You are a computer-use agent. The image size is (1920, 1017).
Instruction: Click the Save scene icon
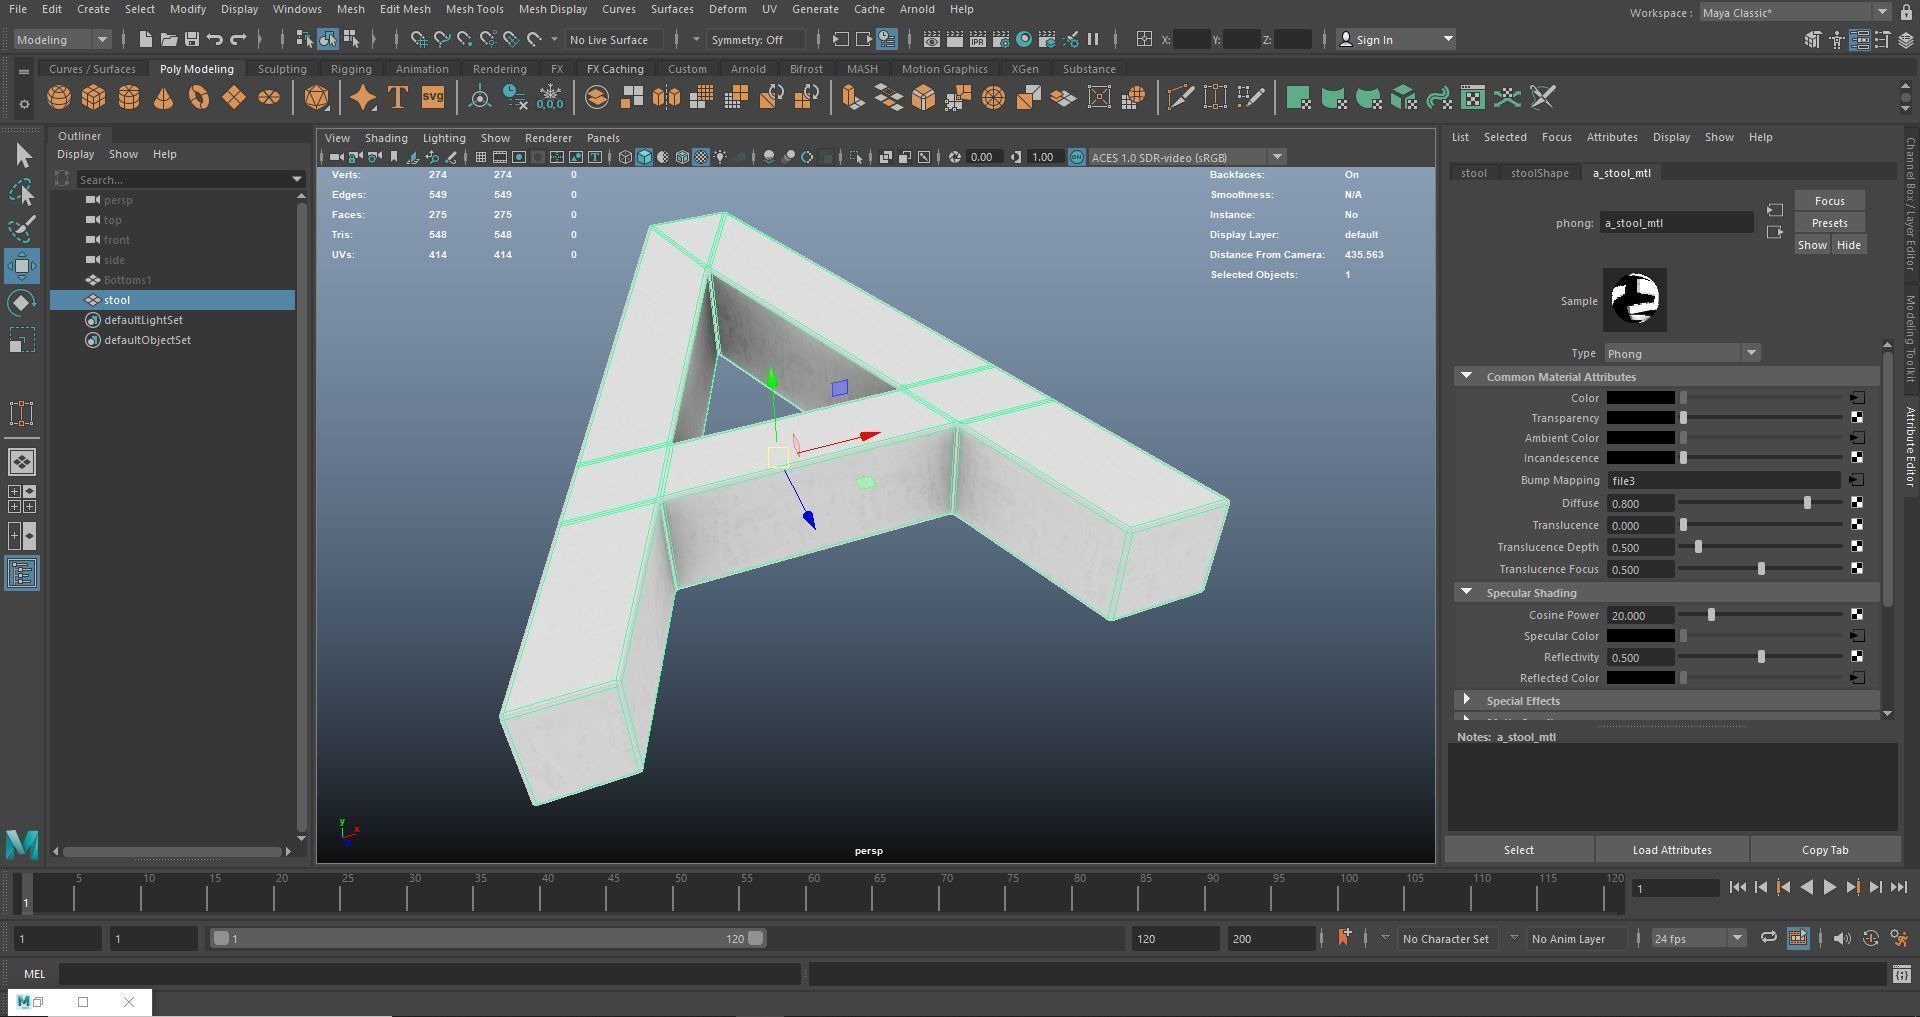[191, 40]
